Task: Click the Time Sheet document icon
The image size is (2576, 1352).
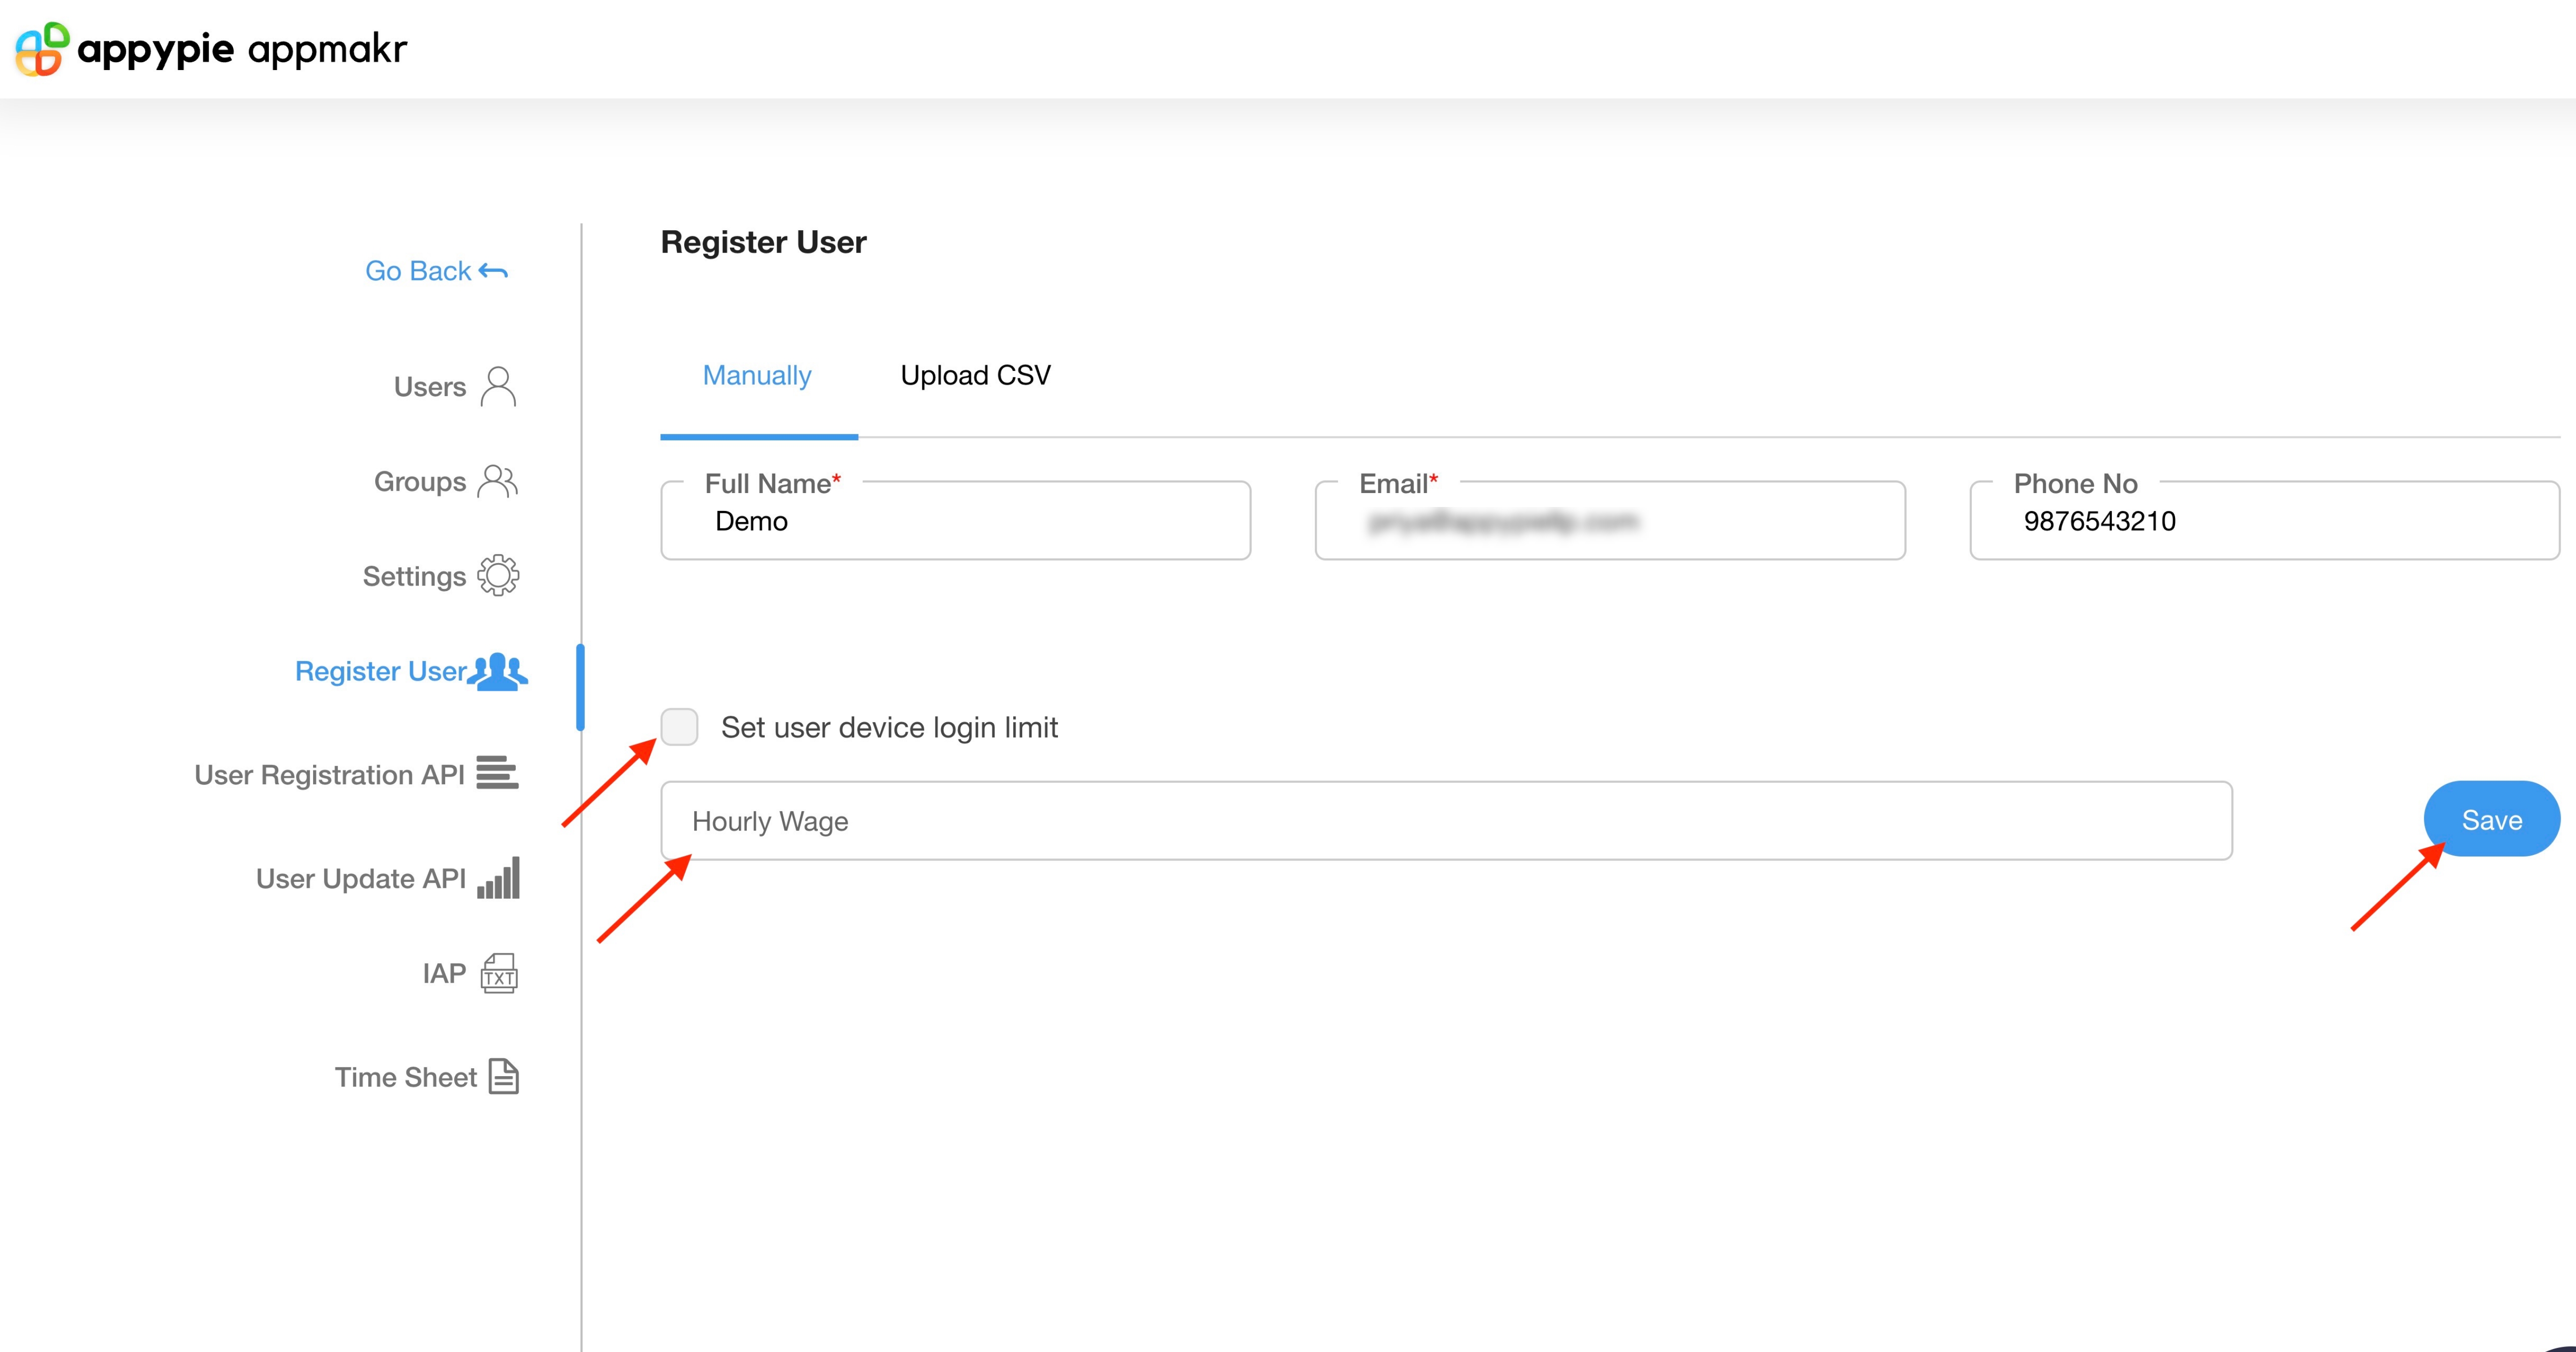Action: point(504,1077)
